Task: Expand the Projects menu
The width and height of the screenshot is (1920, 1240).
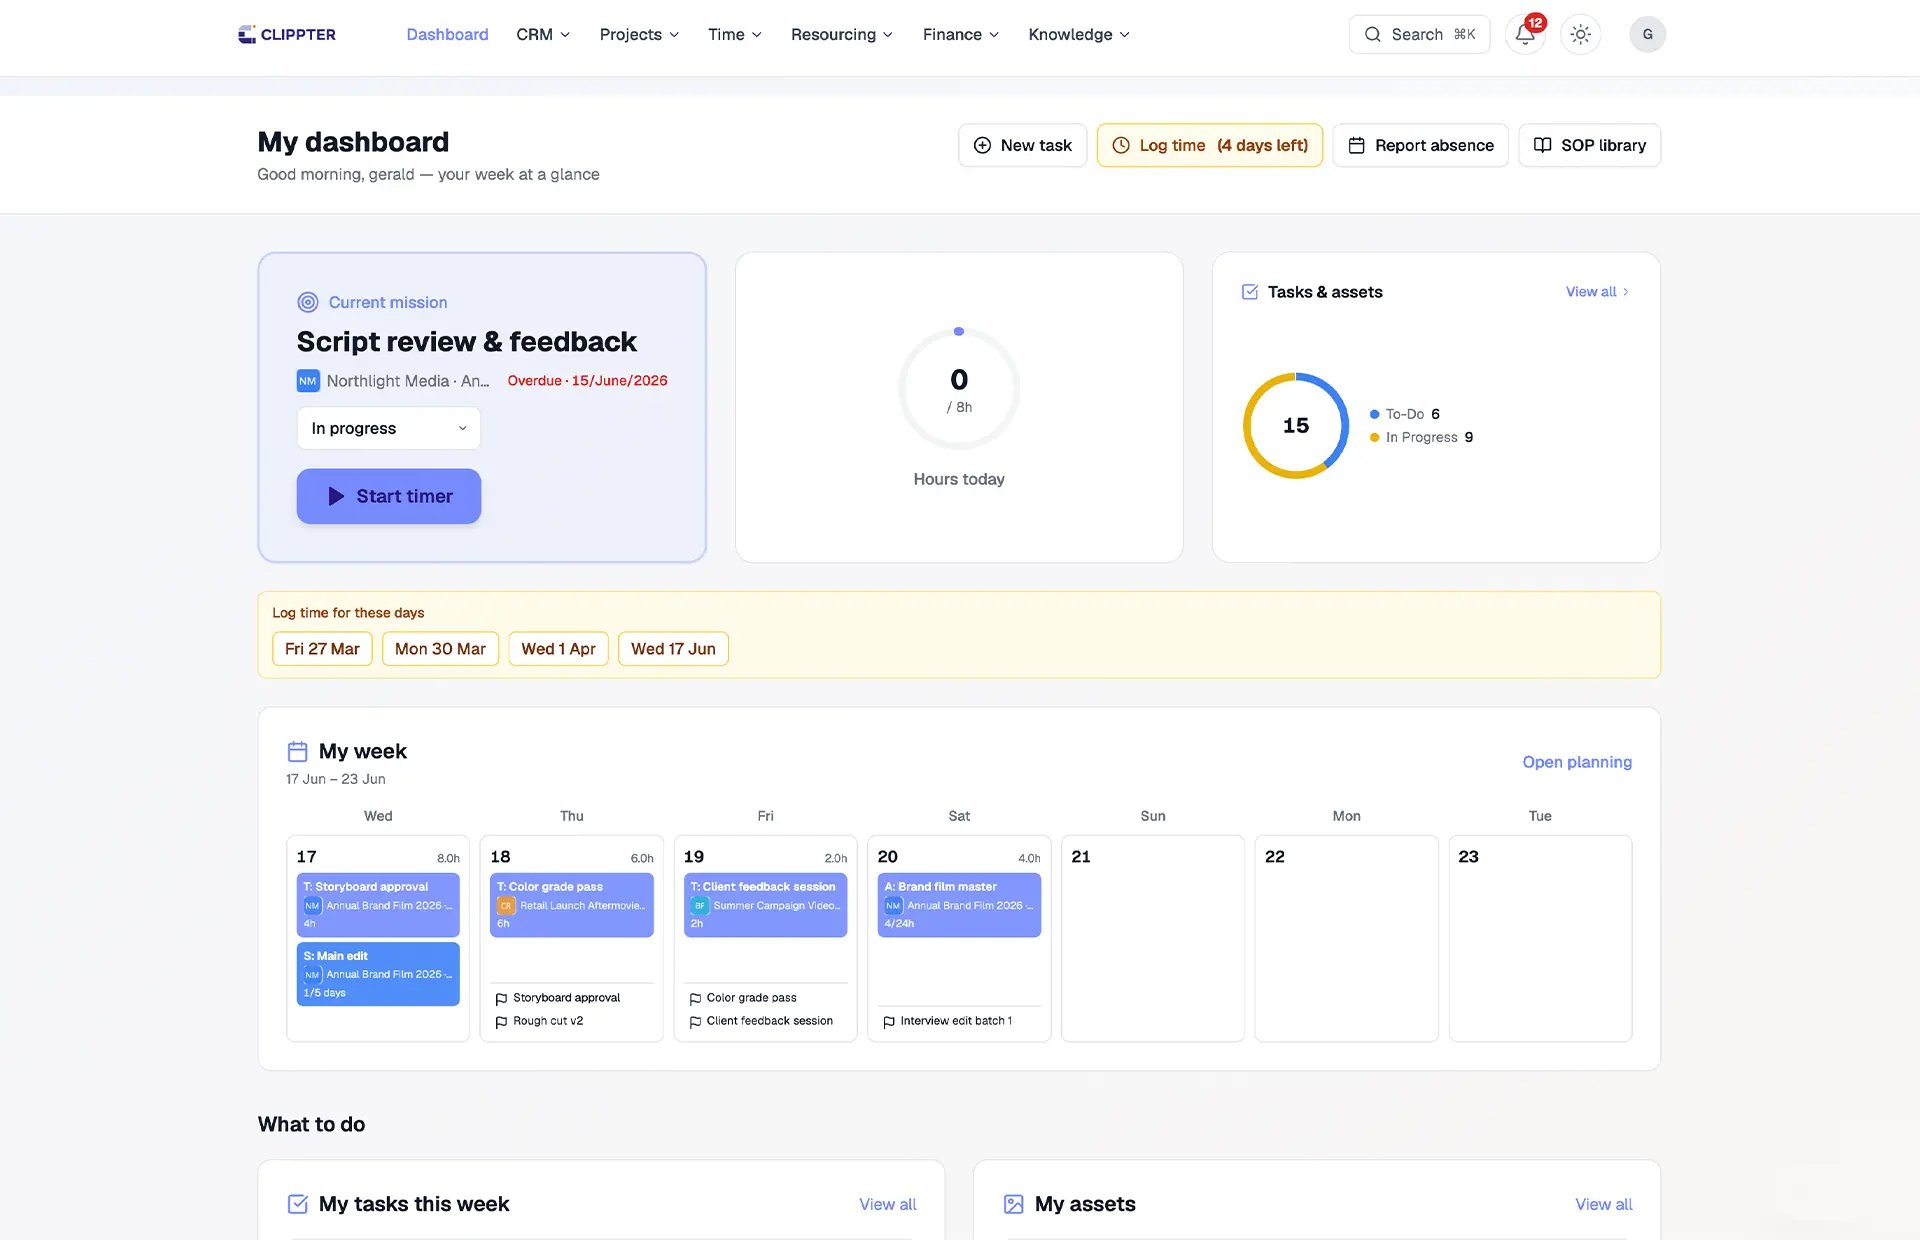Action: tap(639, 34)
